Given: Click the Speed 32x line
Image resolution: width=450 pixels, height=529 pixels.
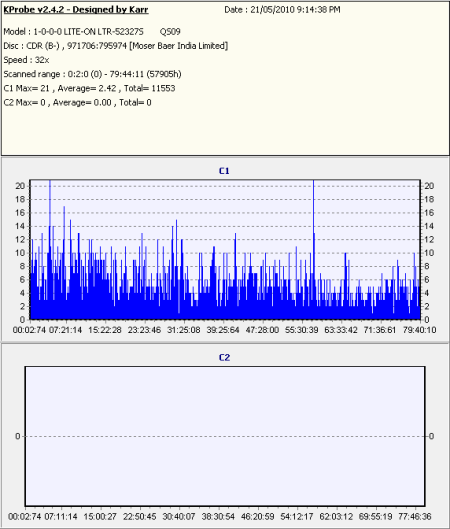Looking at the screenshot, I should [x=26, y=60].
